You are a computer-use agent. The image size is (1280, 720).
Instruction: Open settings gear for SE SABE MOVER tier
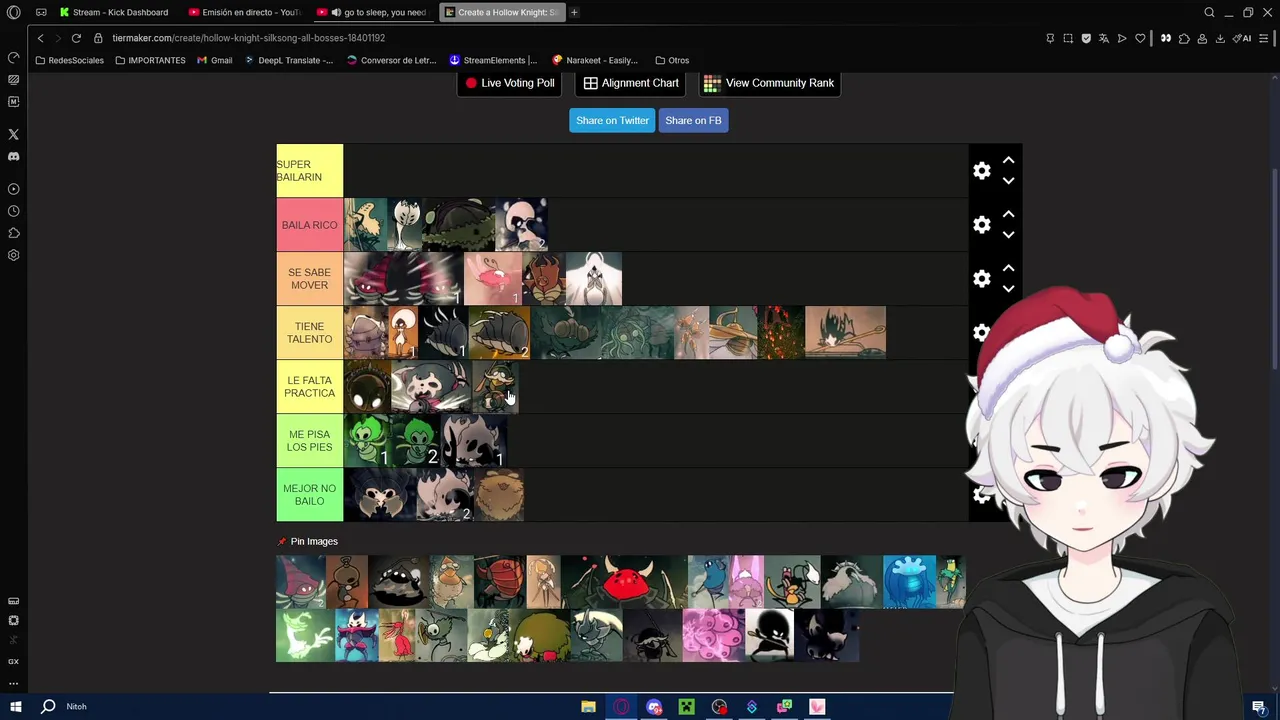982,279
